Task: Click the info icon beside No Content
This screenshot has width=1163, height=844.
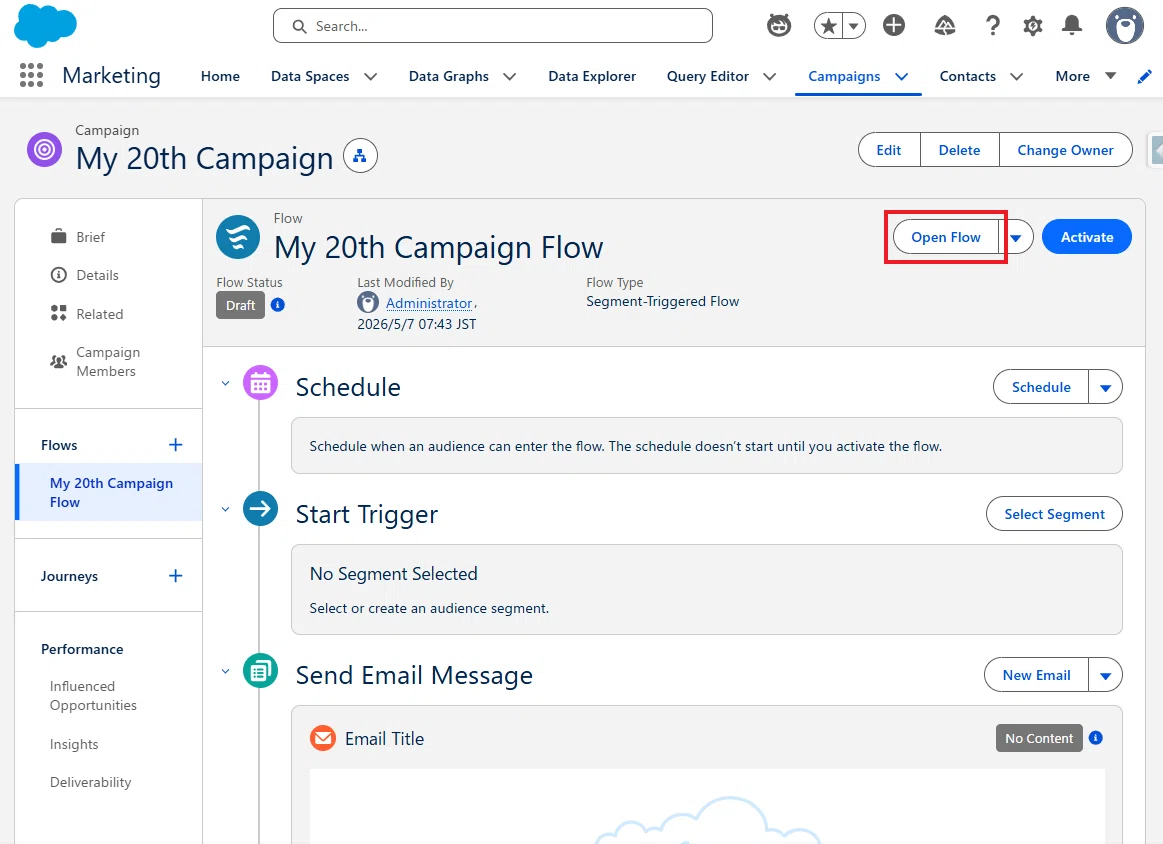Action: click(x=1096, y=738)
